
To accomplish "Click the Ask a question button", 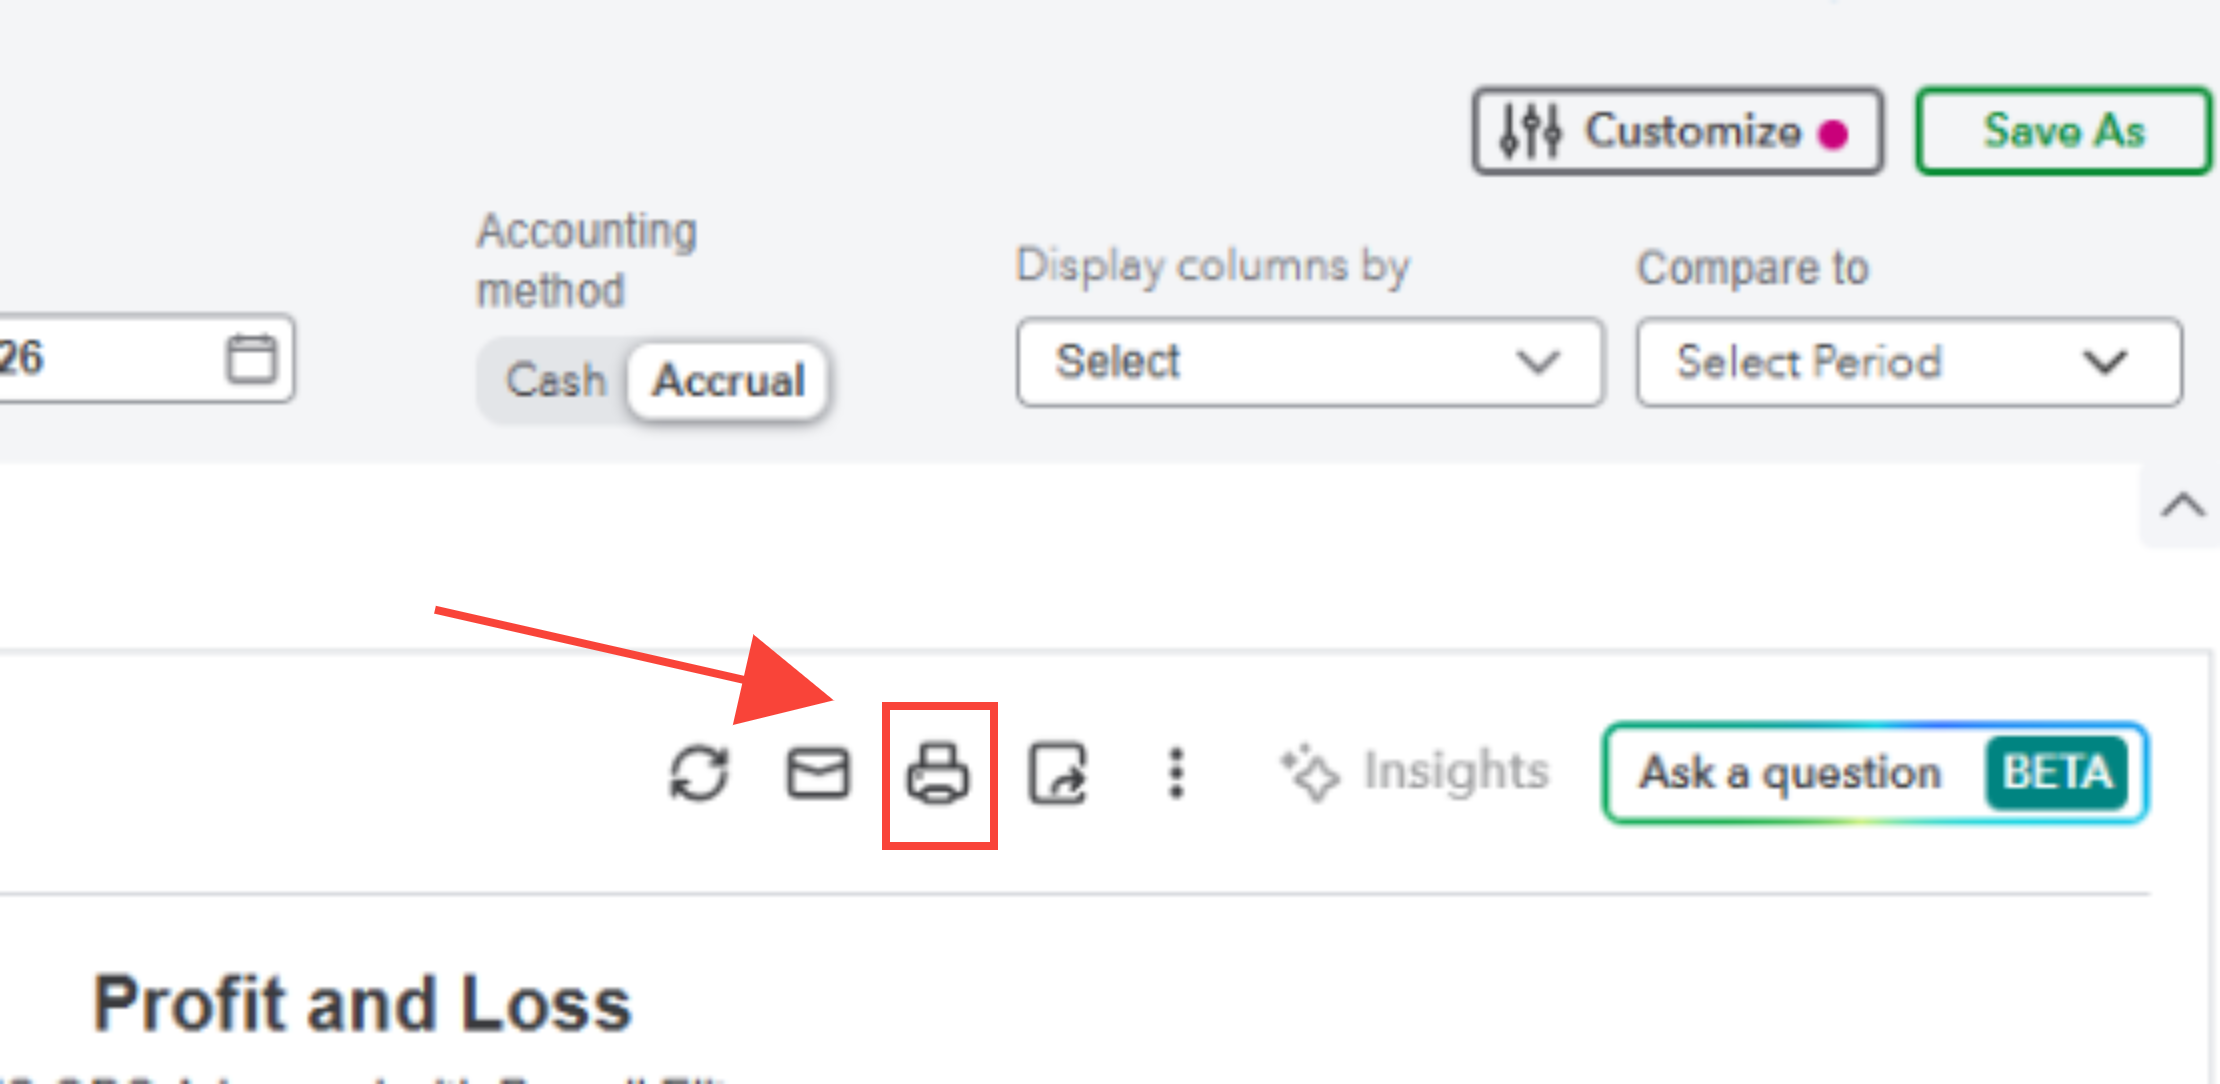I will (1790, 773).
